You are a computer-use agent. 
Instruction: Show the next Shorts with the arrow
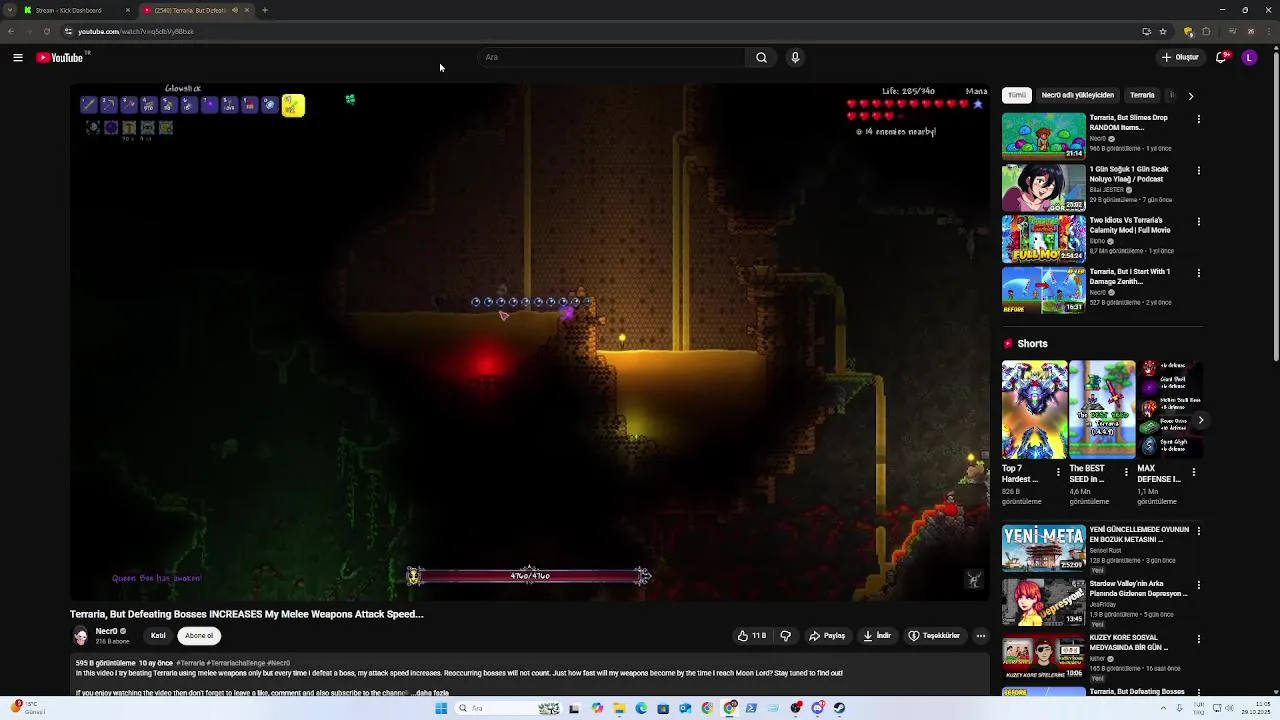coord(1200,420)
